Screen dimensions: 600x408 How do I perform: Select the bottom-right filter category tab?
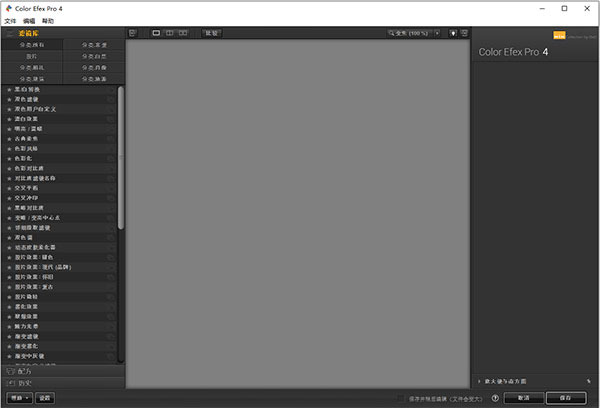[94, 79]
